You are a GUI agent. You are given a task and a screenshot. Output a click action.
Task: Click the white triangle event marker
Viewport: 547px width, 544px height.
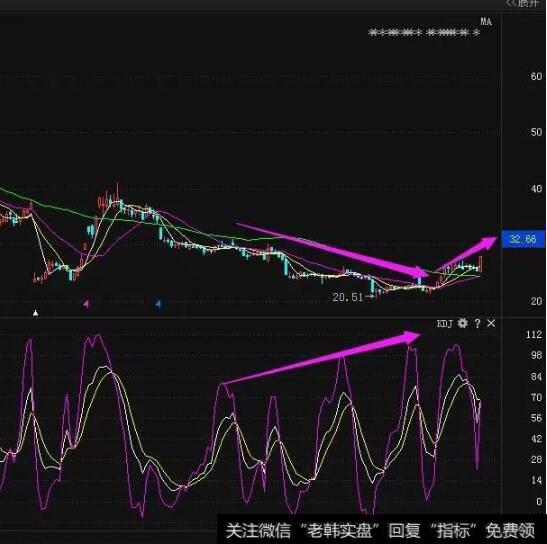click(x=36, y=313)
